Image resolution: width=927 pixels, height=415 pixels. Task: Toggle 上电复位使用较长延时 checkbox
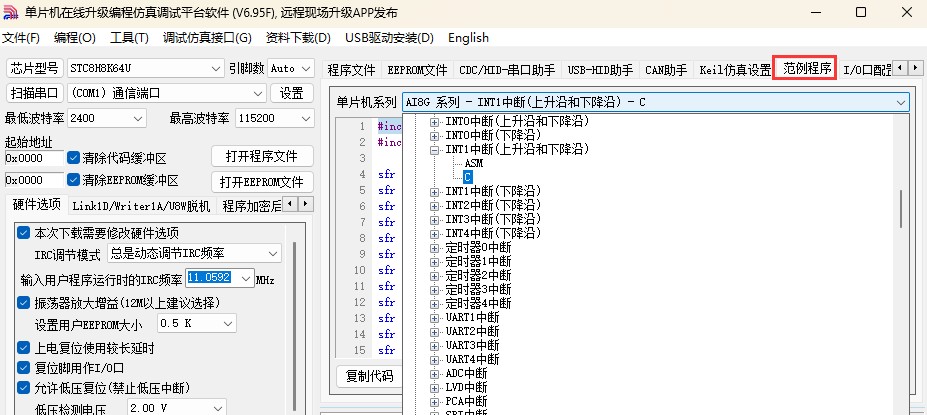pyautogui.click(x=23, y=348)
